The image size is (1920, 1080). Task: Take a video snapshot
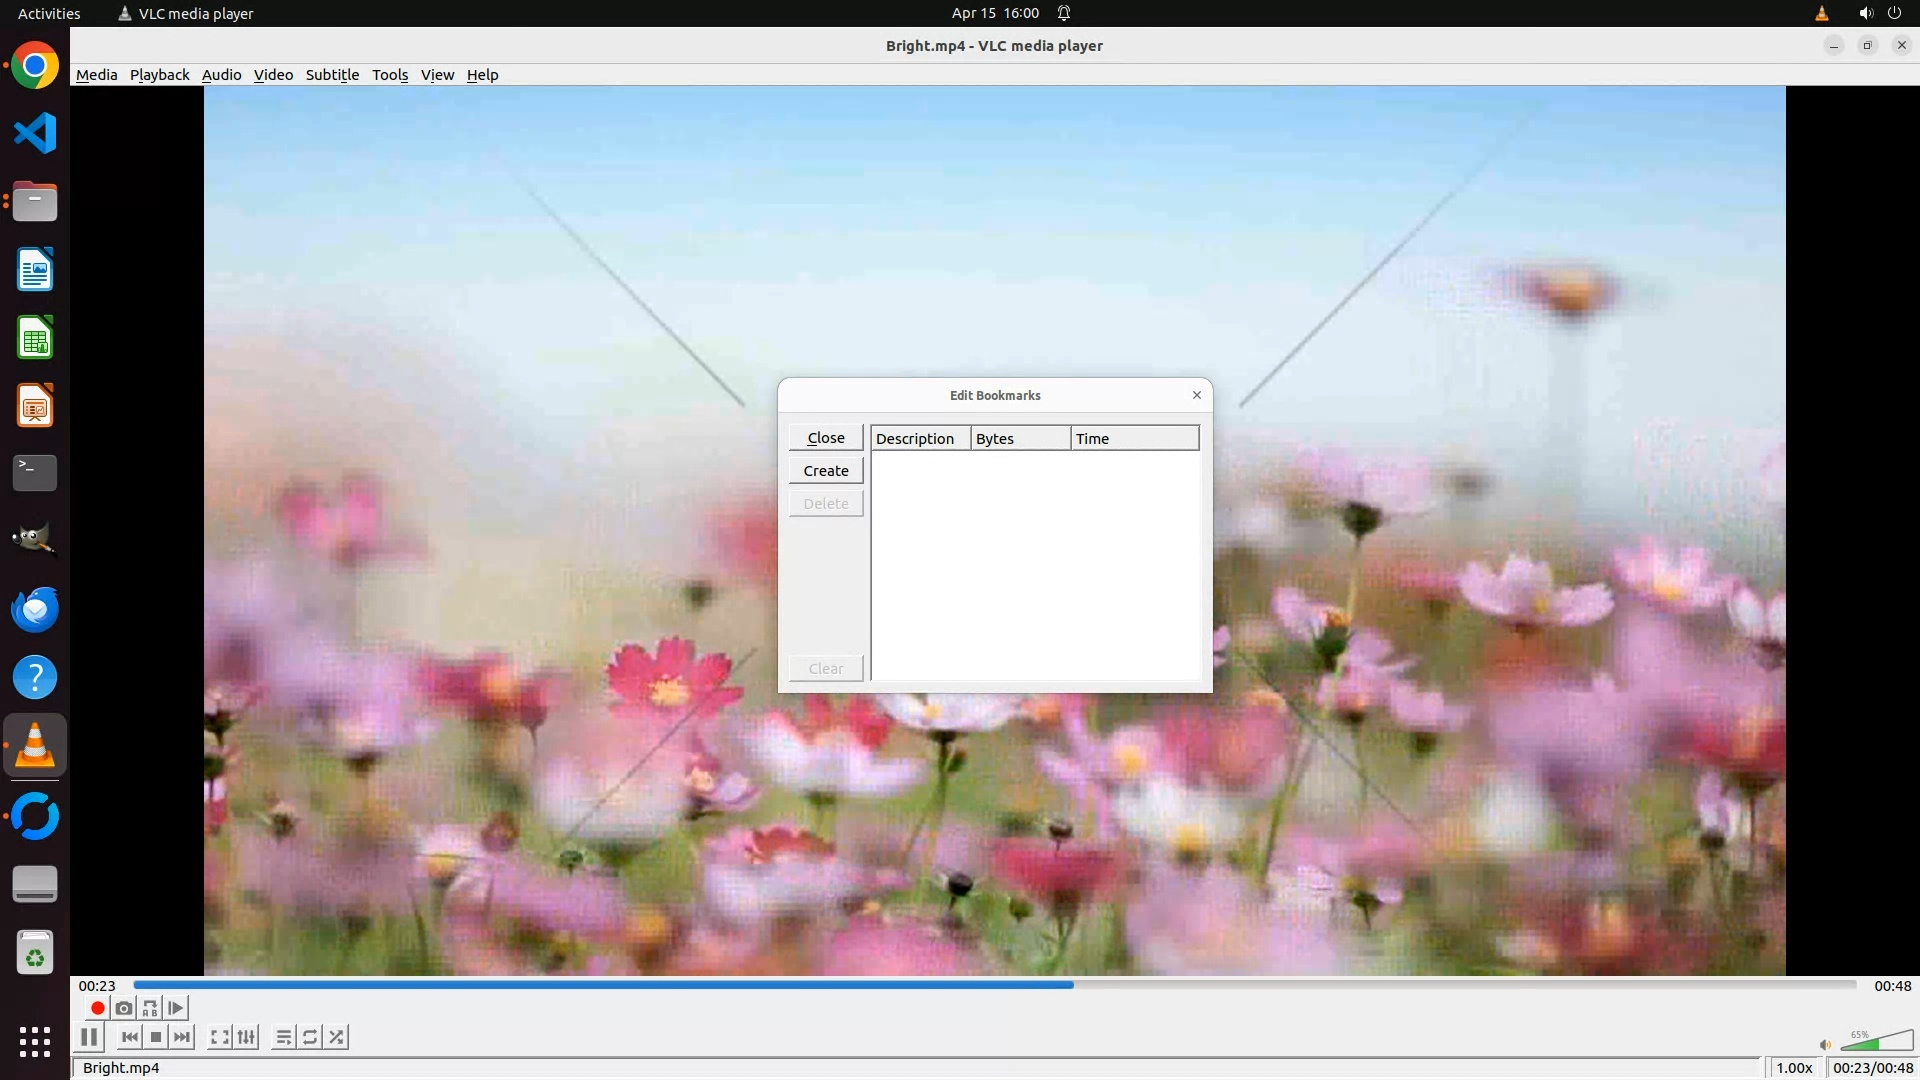(x=124, y=1008)
